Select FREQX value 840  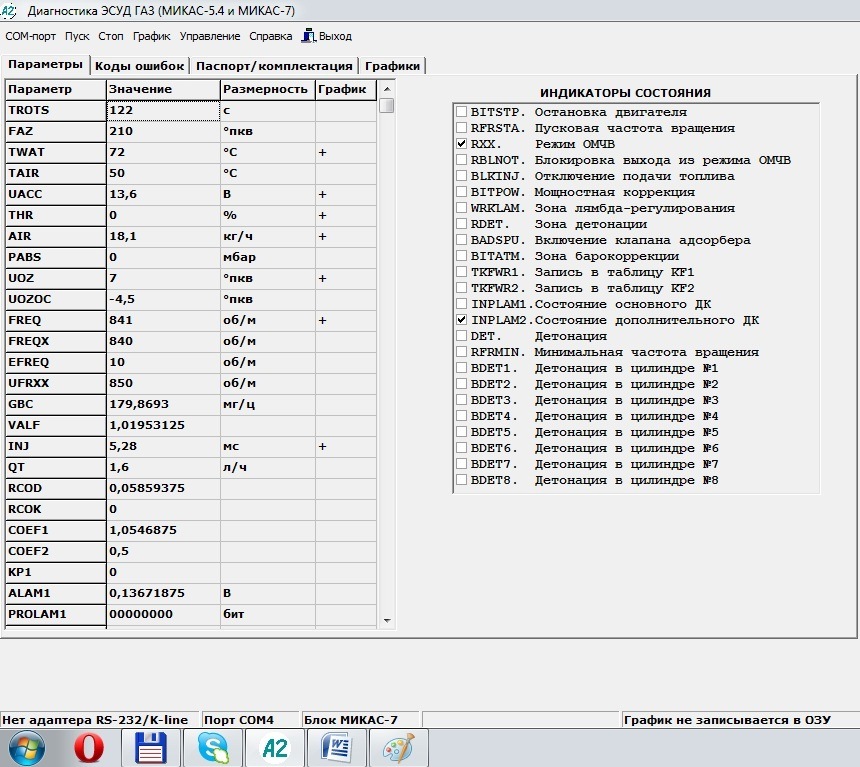pos(163,341)
